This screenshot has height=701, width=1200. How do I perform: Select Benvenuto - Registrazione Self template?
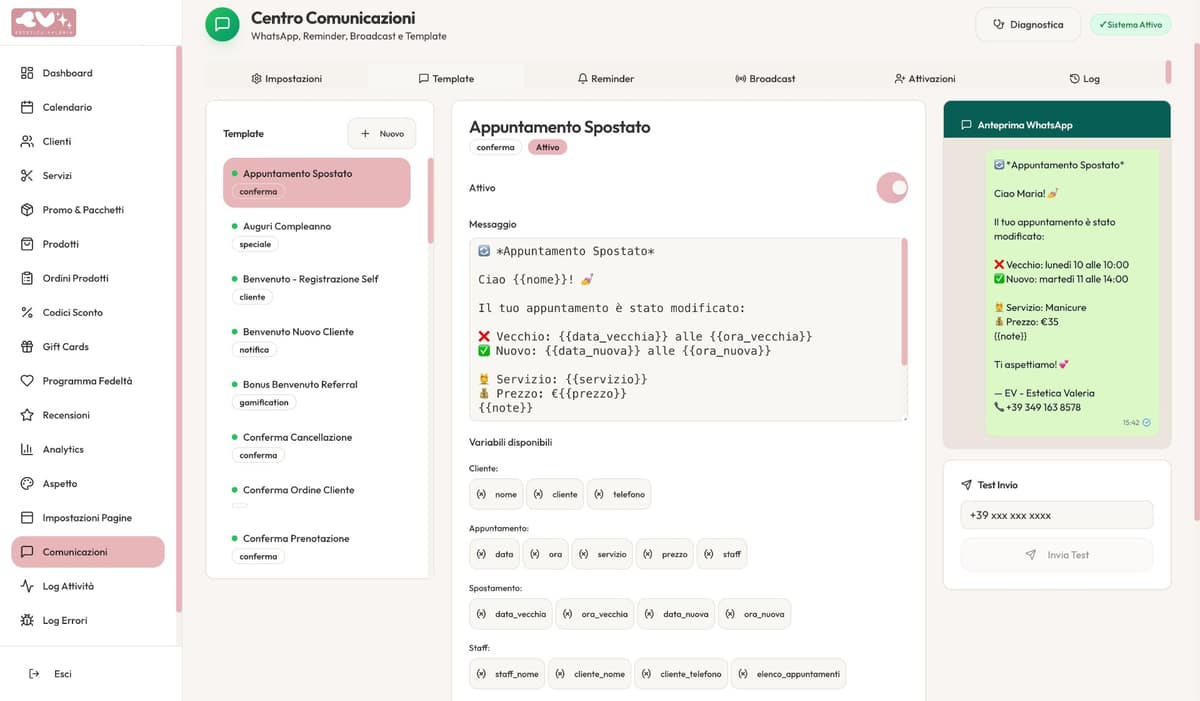(317, 288)
